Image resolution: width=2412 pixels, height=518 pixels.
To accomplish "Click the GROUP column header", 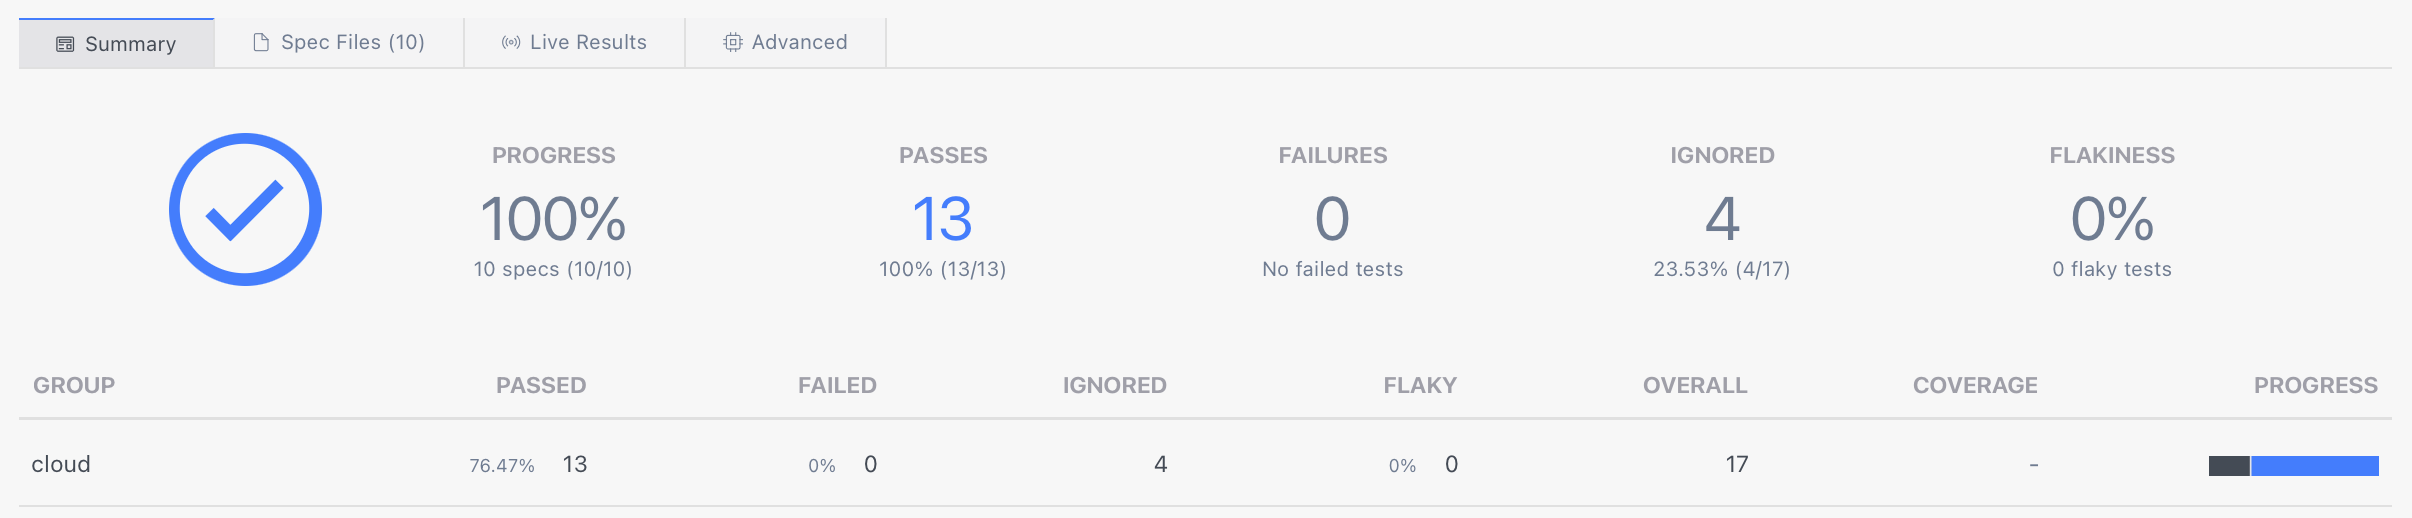I will pos(74,385).
